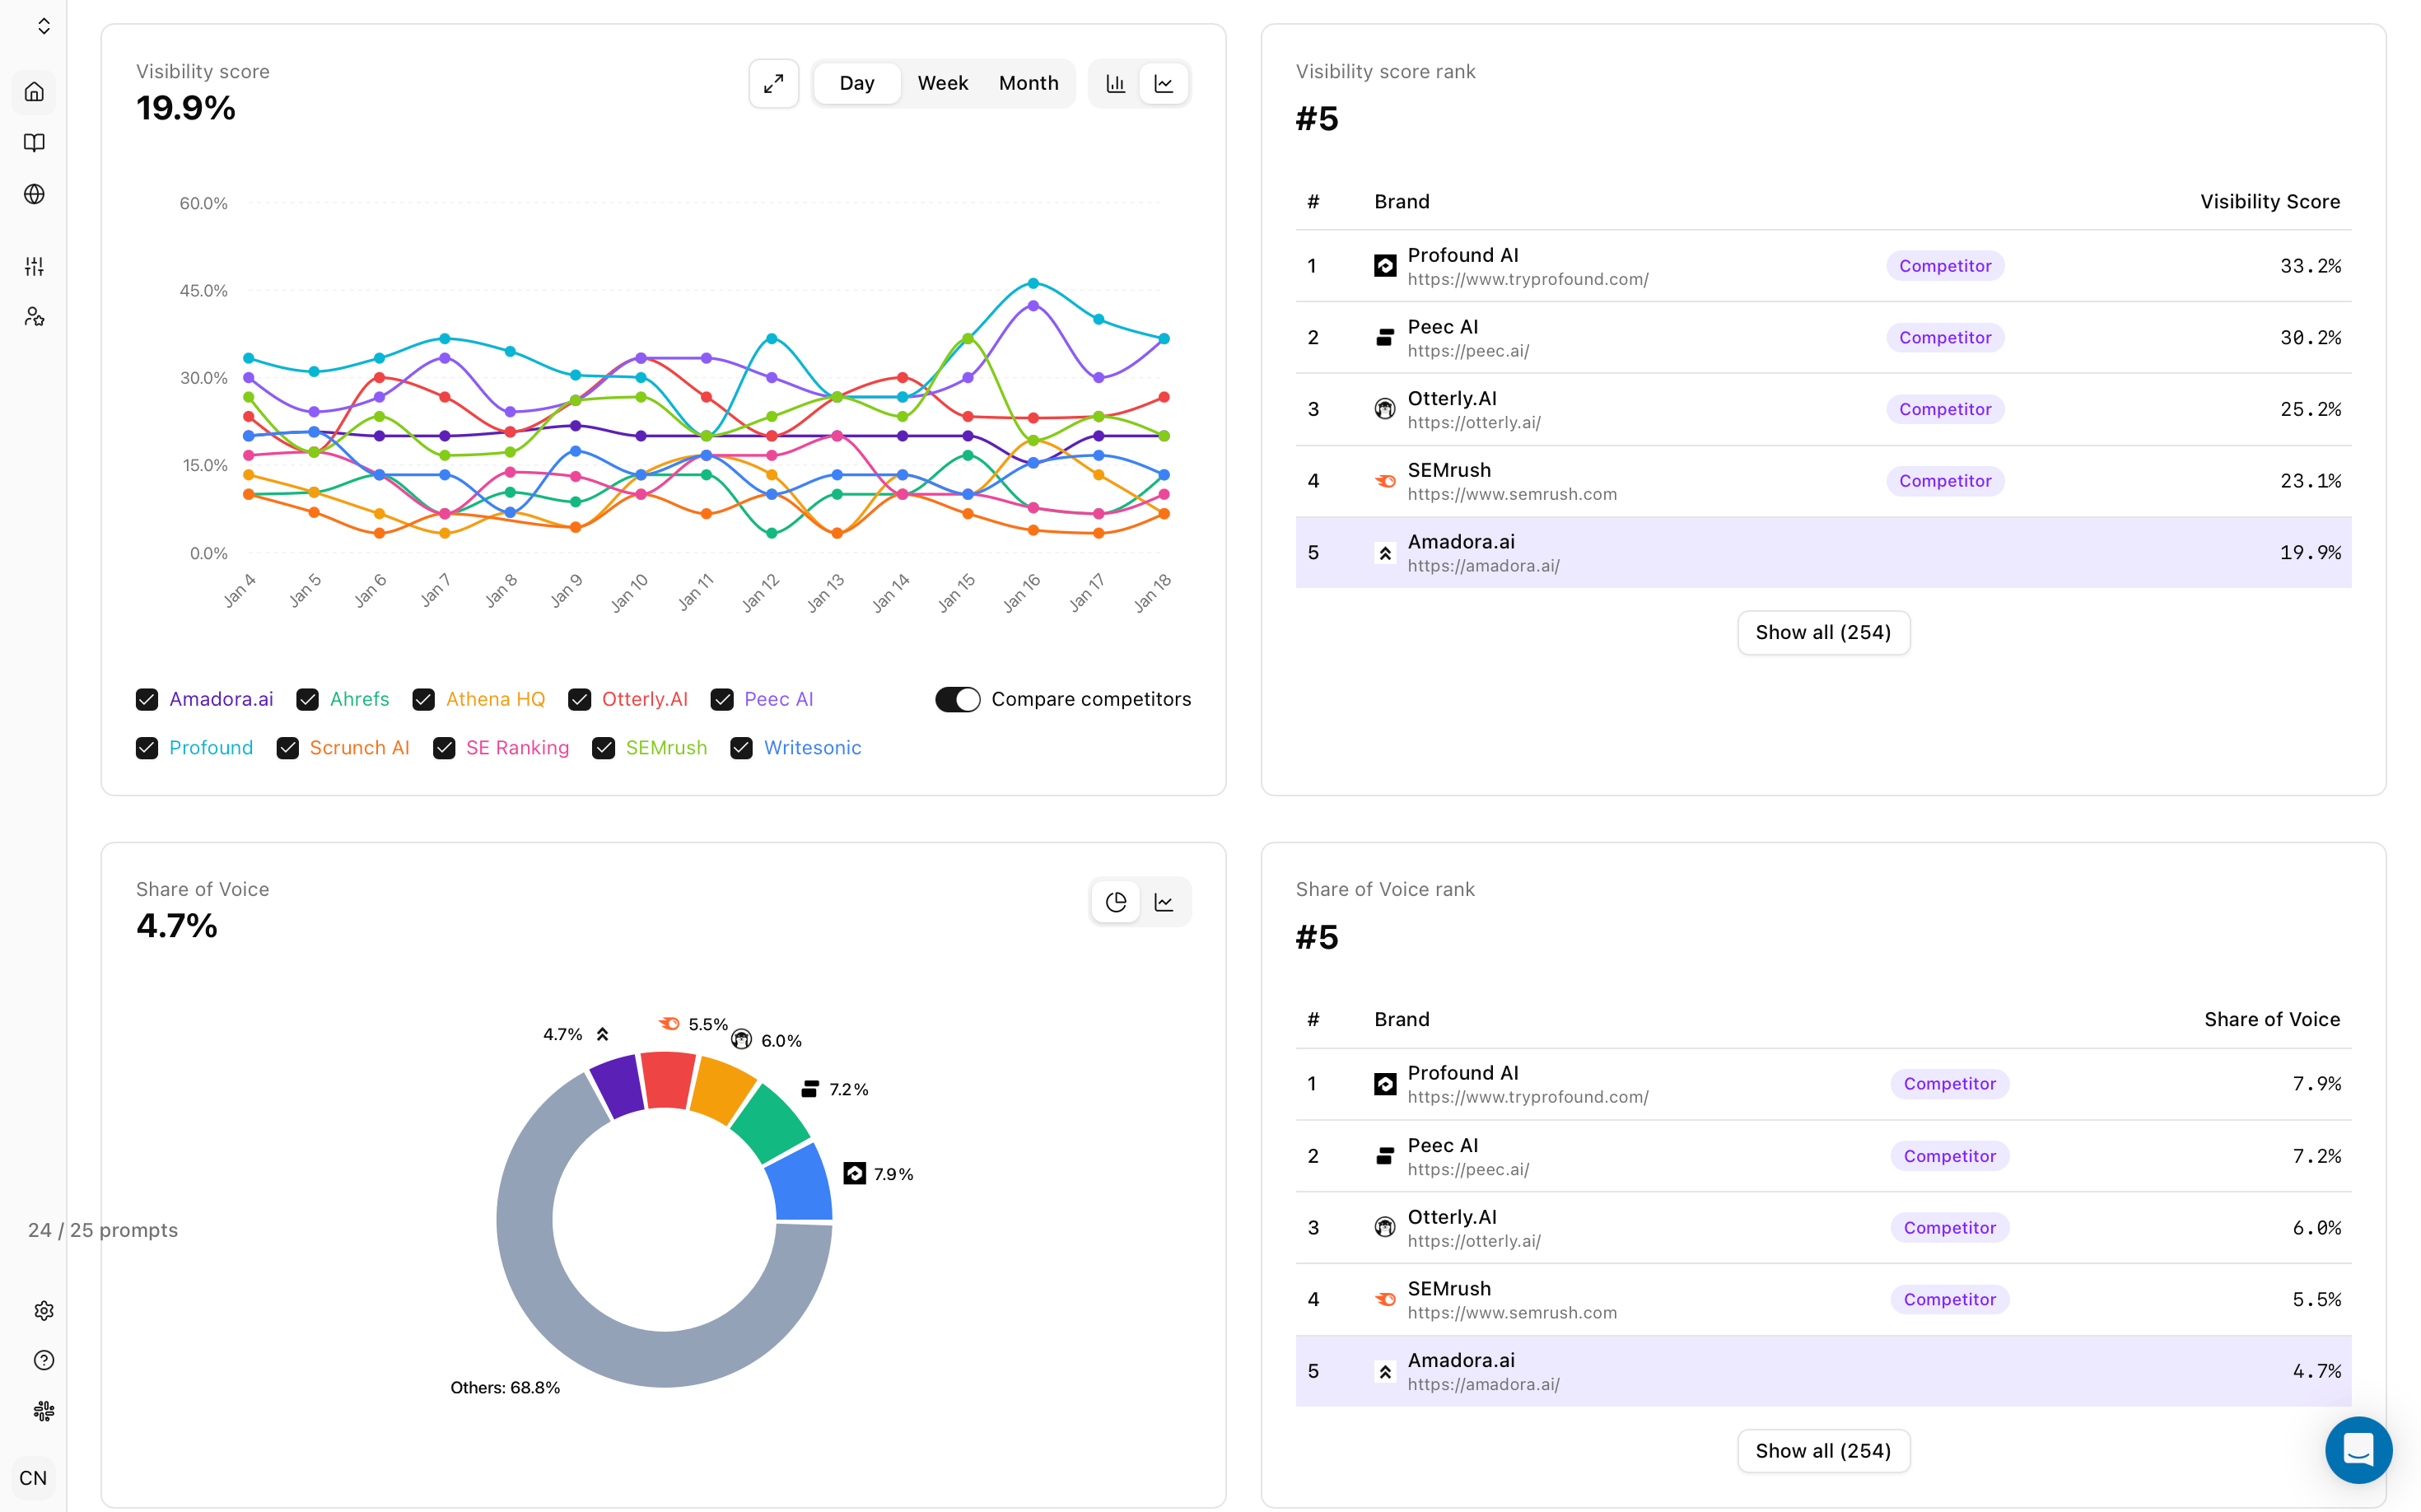Open the help question mark icon
This screenshot has height=1512, width=2421.
pos(44,1360)
